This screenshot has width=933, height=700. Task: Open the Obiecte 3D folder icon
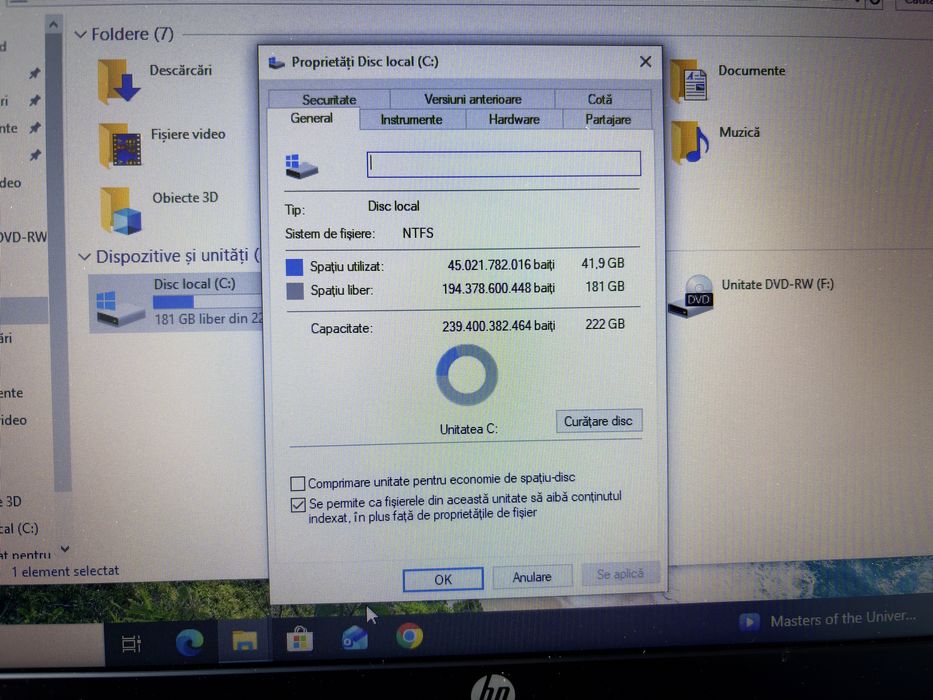121,211
